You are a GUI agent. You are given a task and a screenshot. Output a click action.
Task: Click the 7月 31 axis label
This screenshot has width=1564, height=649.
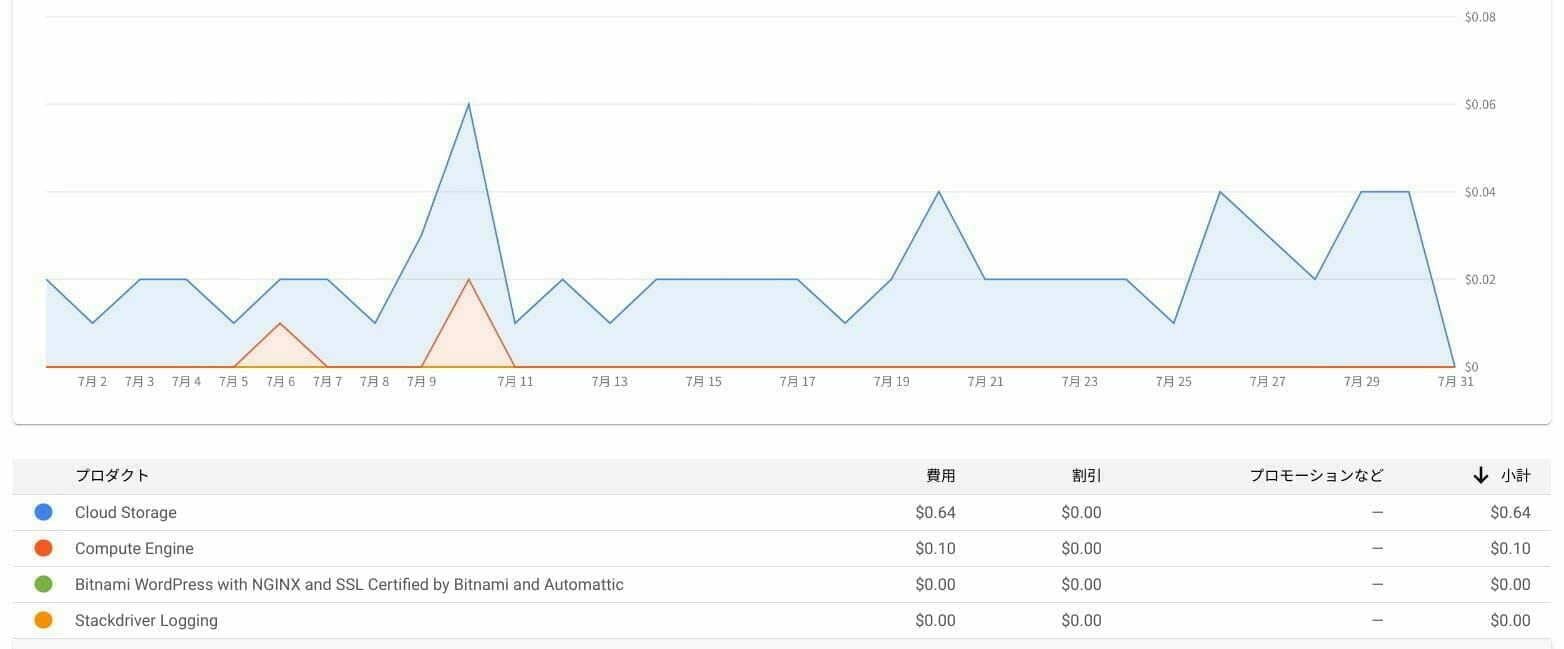click(1455, 381)
